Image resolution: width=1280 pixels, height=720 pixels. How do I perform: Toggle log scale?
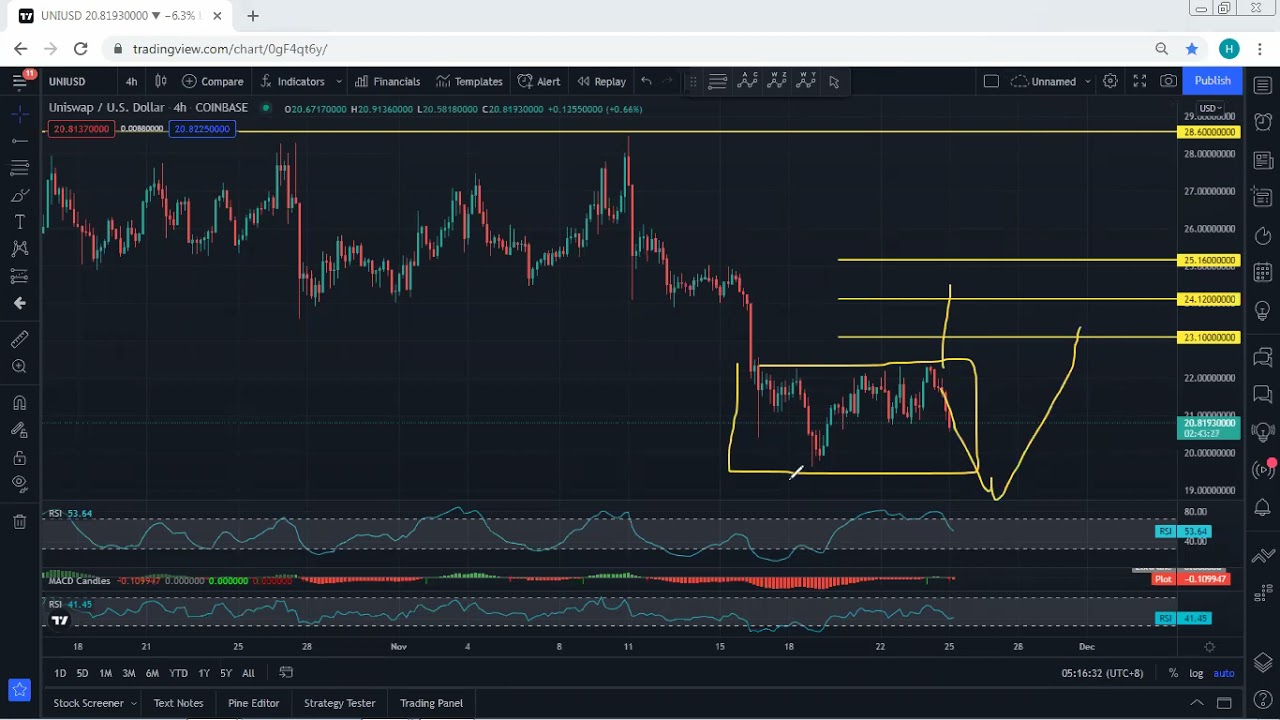tap(1196, 673)
